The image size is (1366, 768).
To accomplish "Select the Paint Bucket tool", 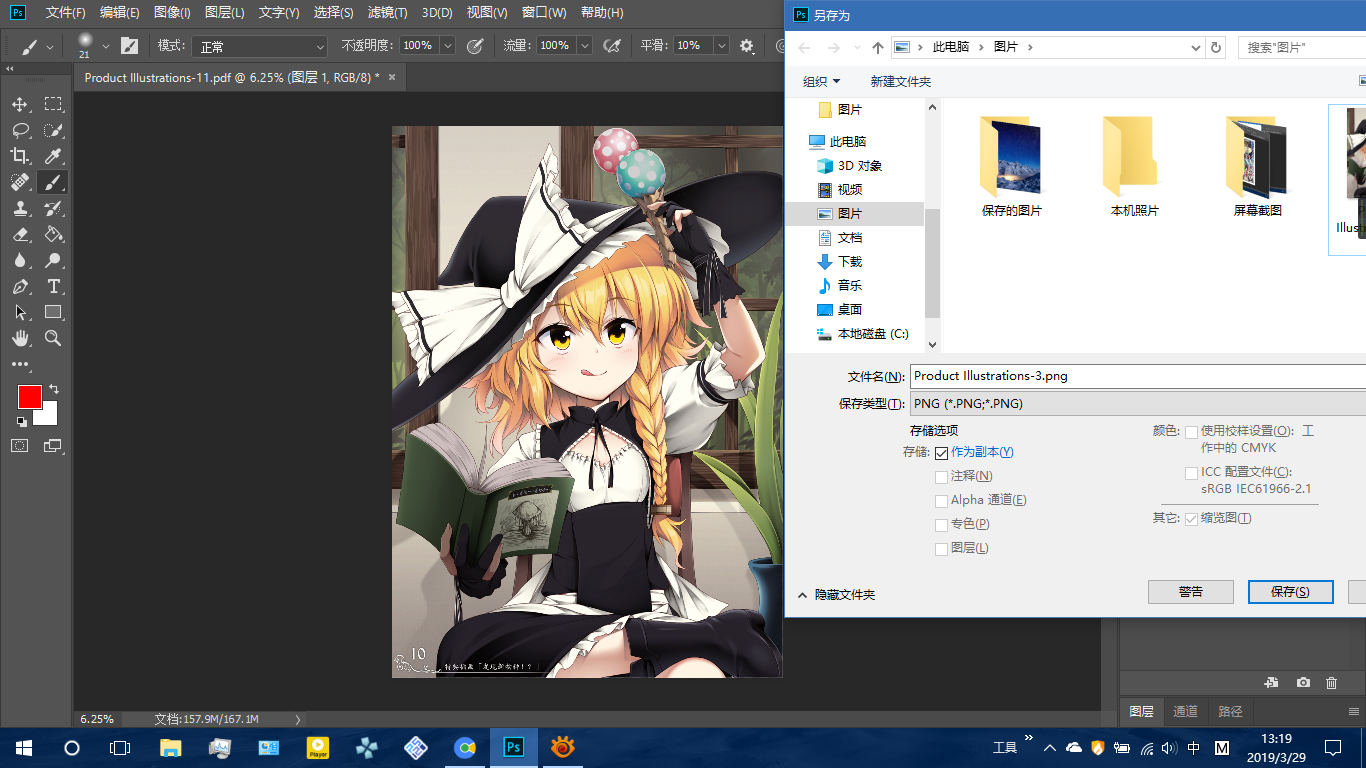I will [53, 234].
